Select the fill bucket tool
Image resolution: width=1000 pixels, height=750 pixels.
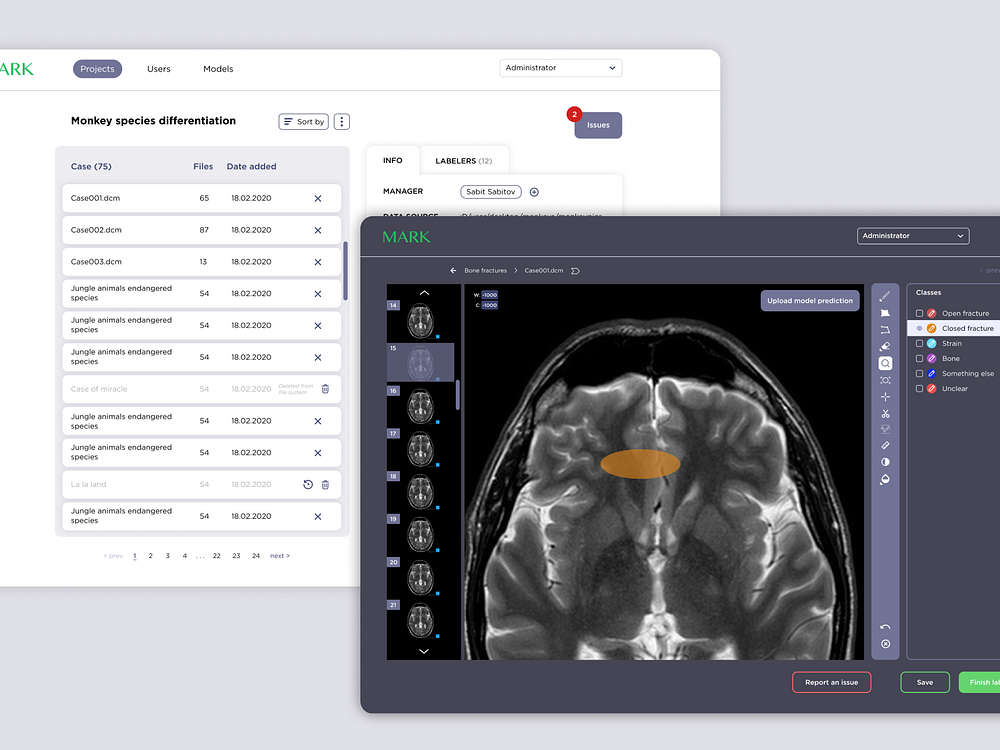pyautogui.click(x=885, y=479)
